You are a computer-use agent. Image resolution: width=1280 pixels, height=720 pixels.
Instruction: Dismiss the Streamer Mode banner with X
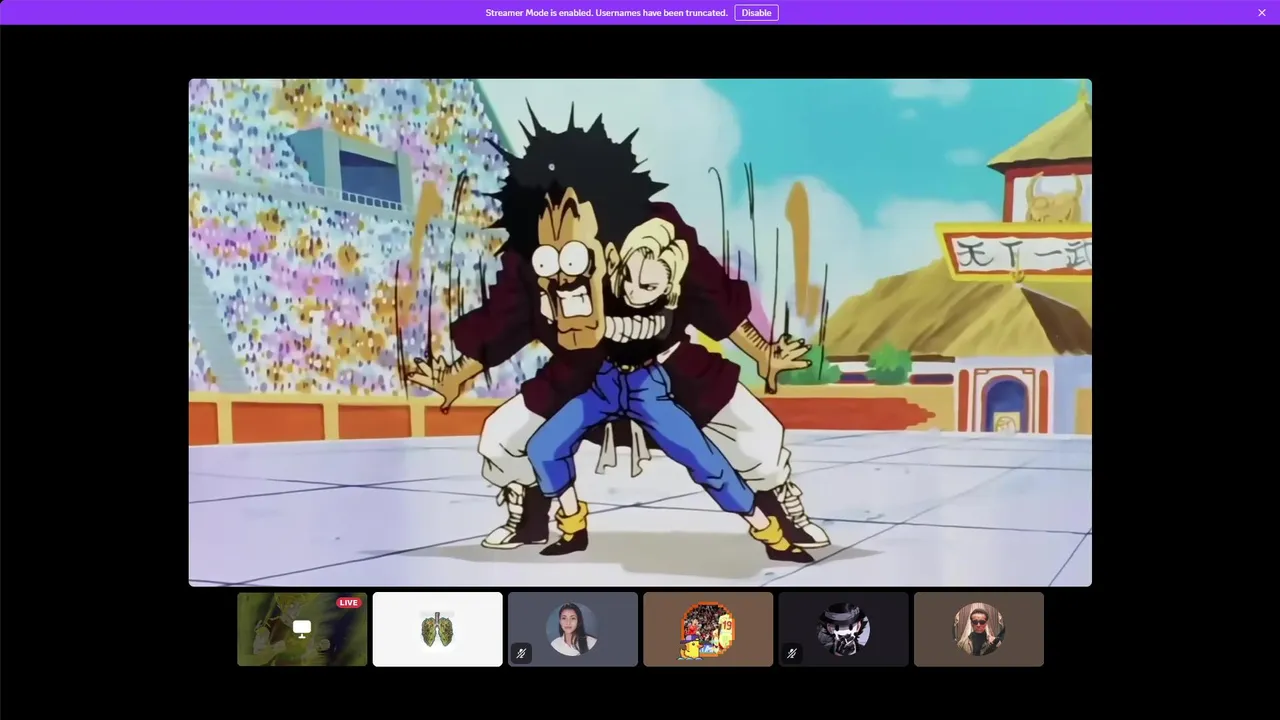point(1262,13)
